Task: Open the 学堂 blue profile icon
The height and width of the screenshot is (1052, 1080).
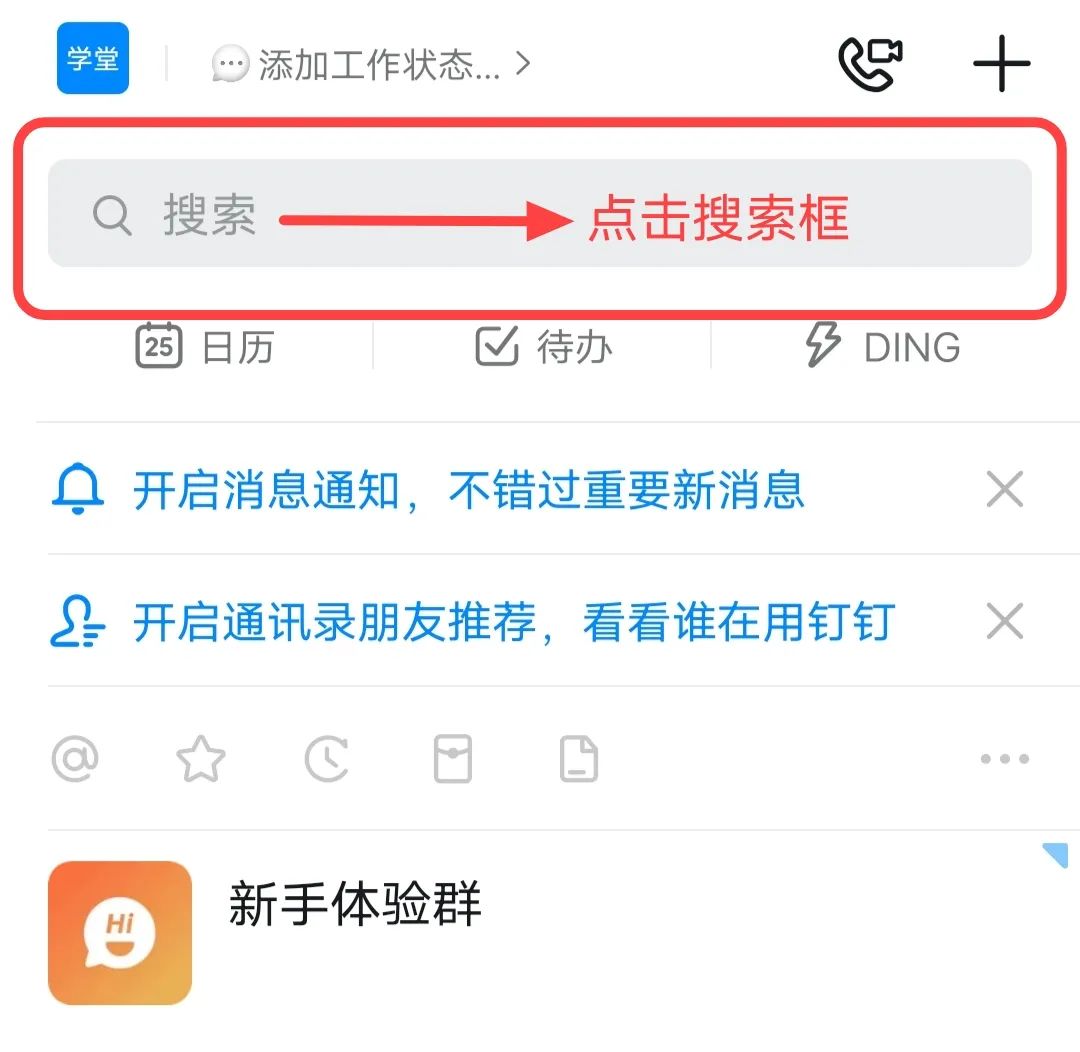Action: click(93, 58)
